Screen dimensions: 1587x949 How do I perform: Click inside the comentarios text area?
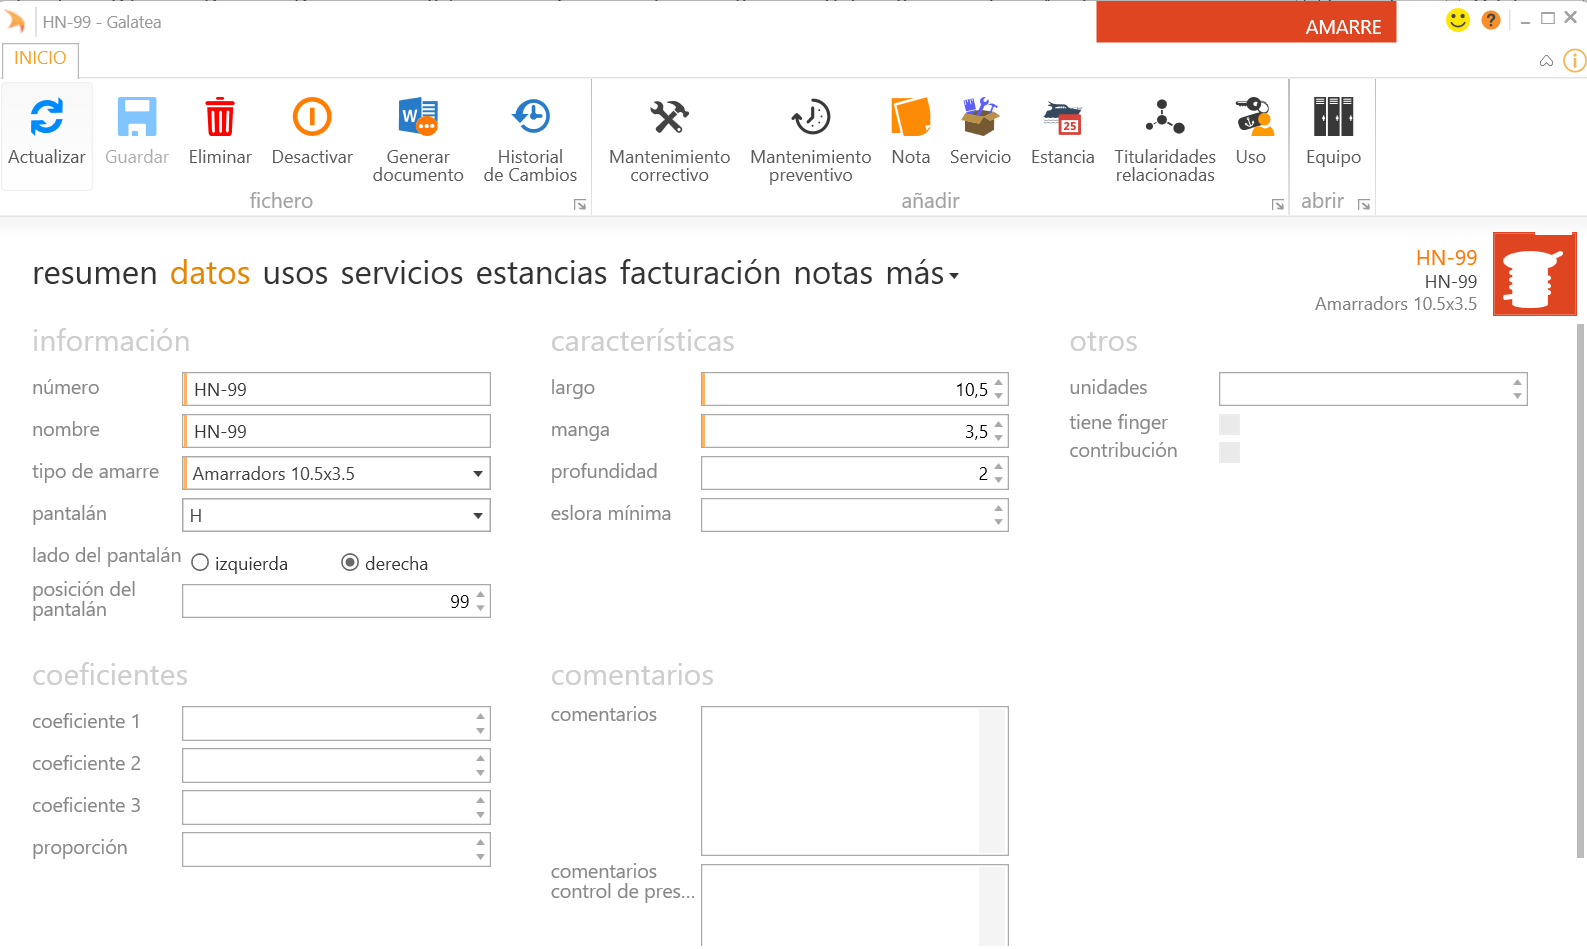840,780
